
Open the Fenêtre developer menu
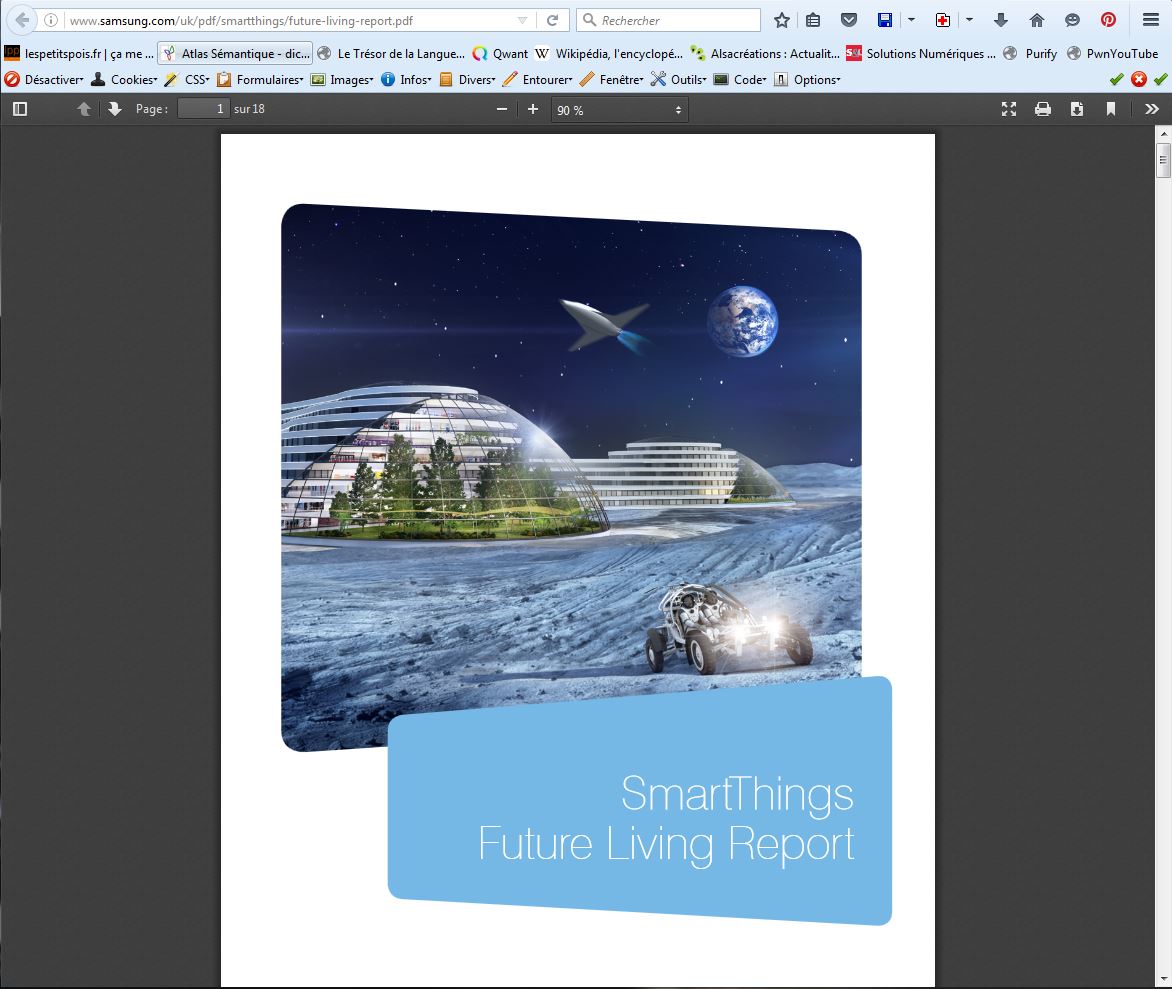click(612, 79)
